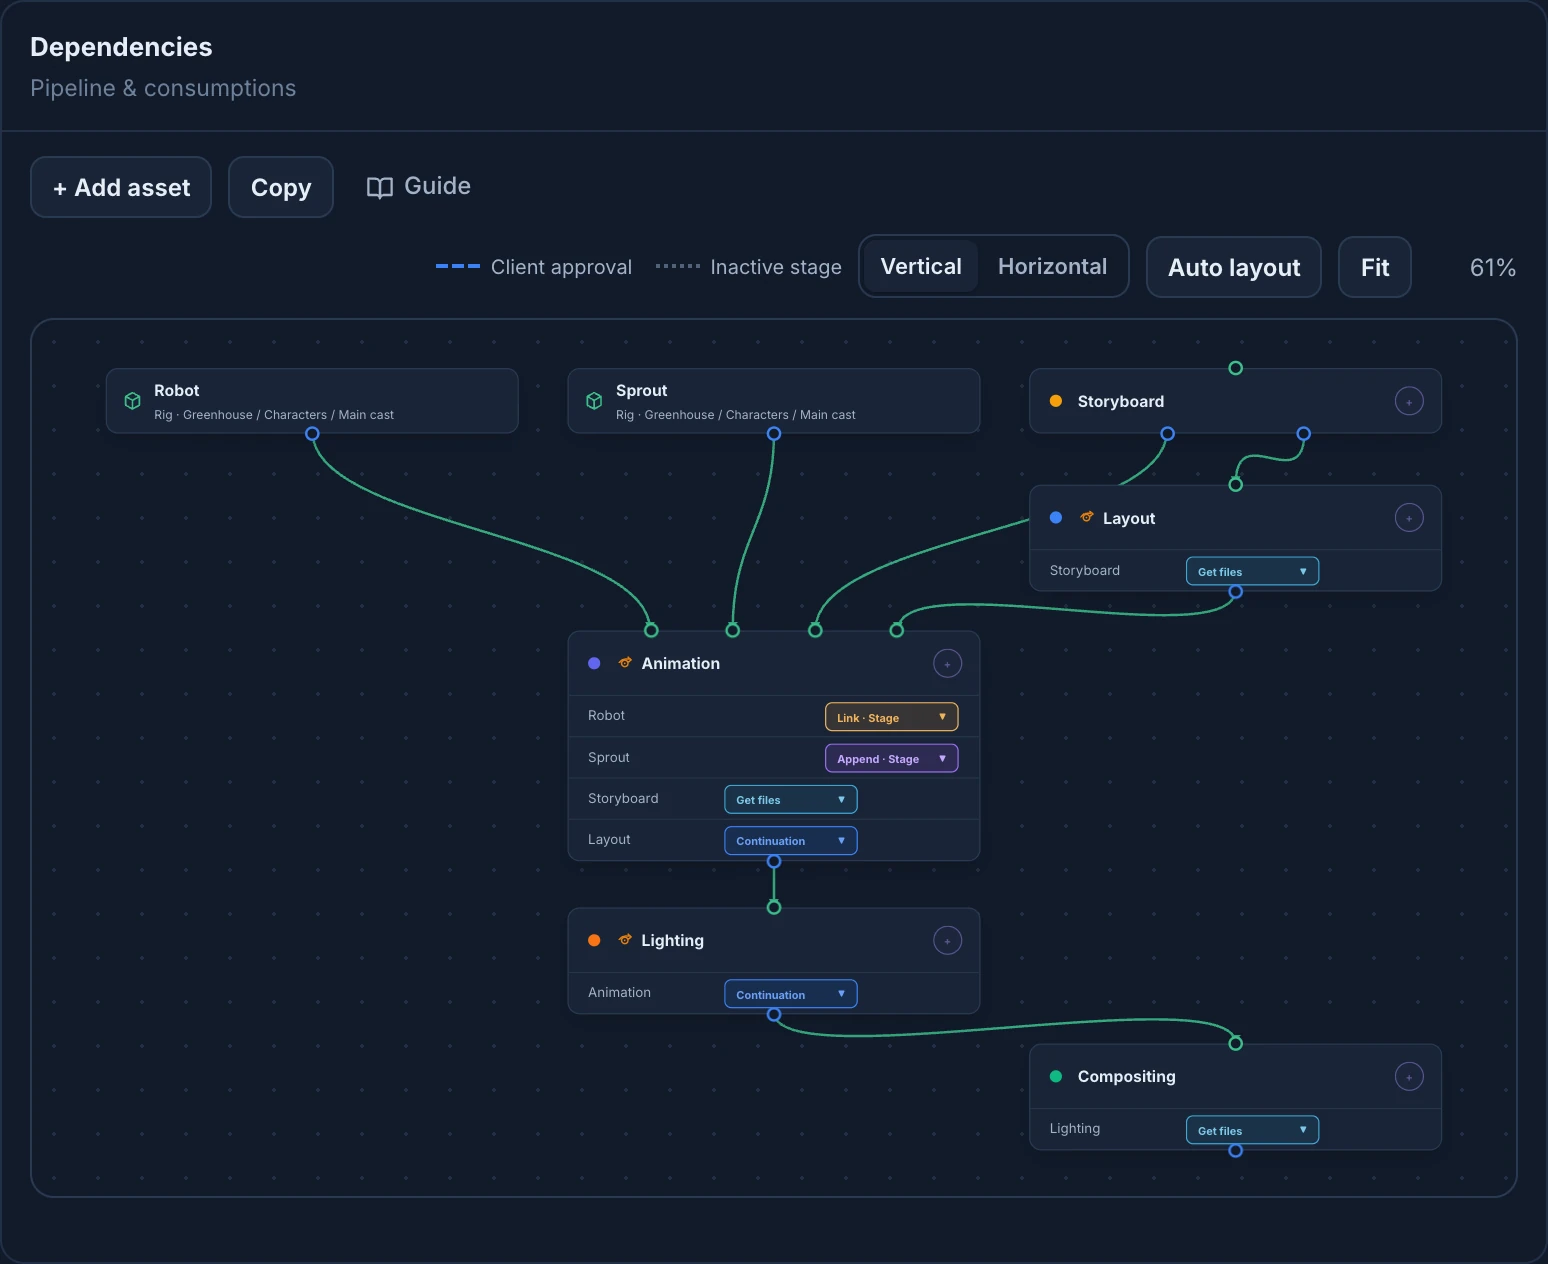Click the Layout node top input port
Viewport: 1548px width, 1264px height.
1236,485
